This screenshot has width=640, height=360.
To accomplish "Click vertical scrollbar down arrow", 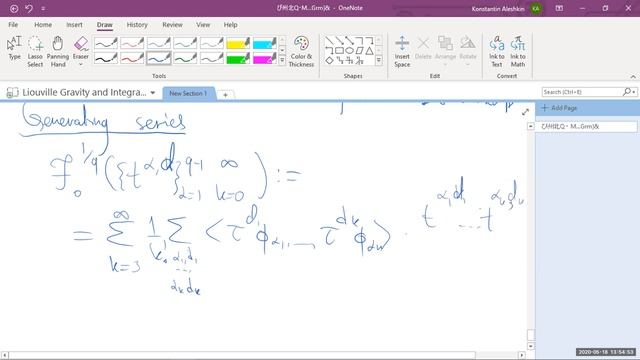I will tap(531, 346).
